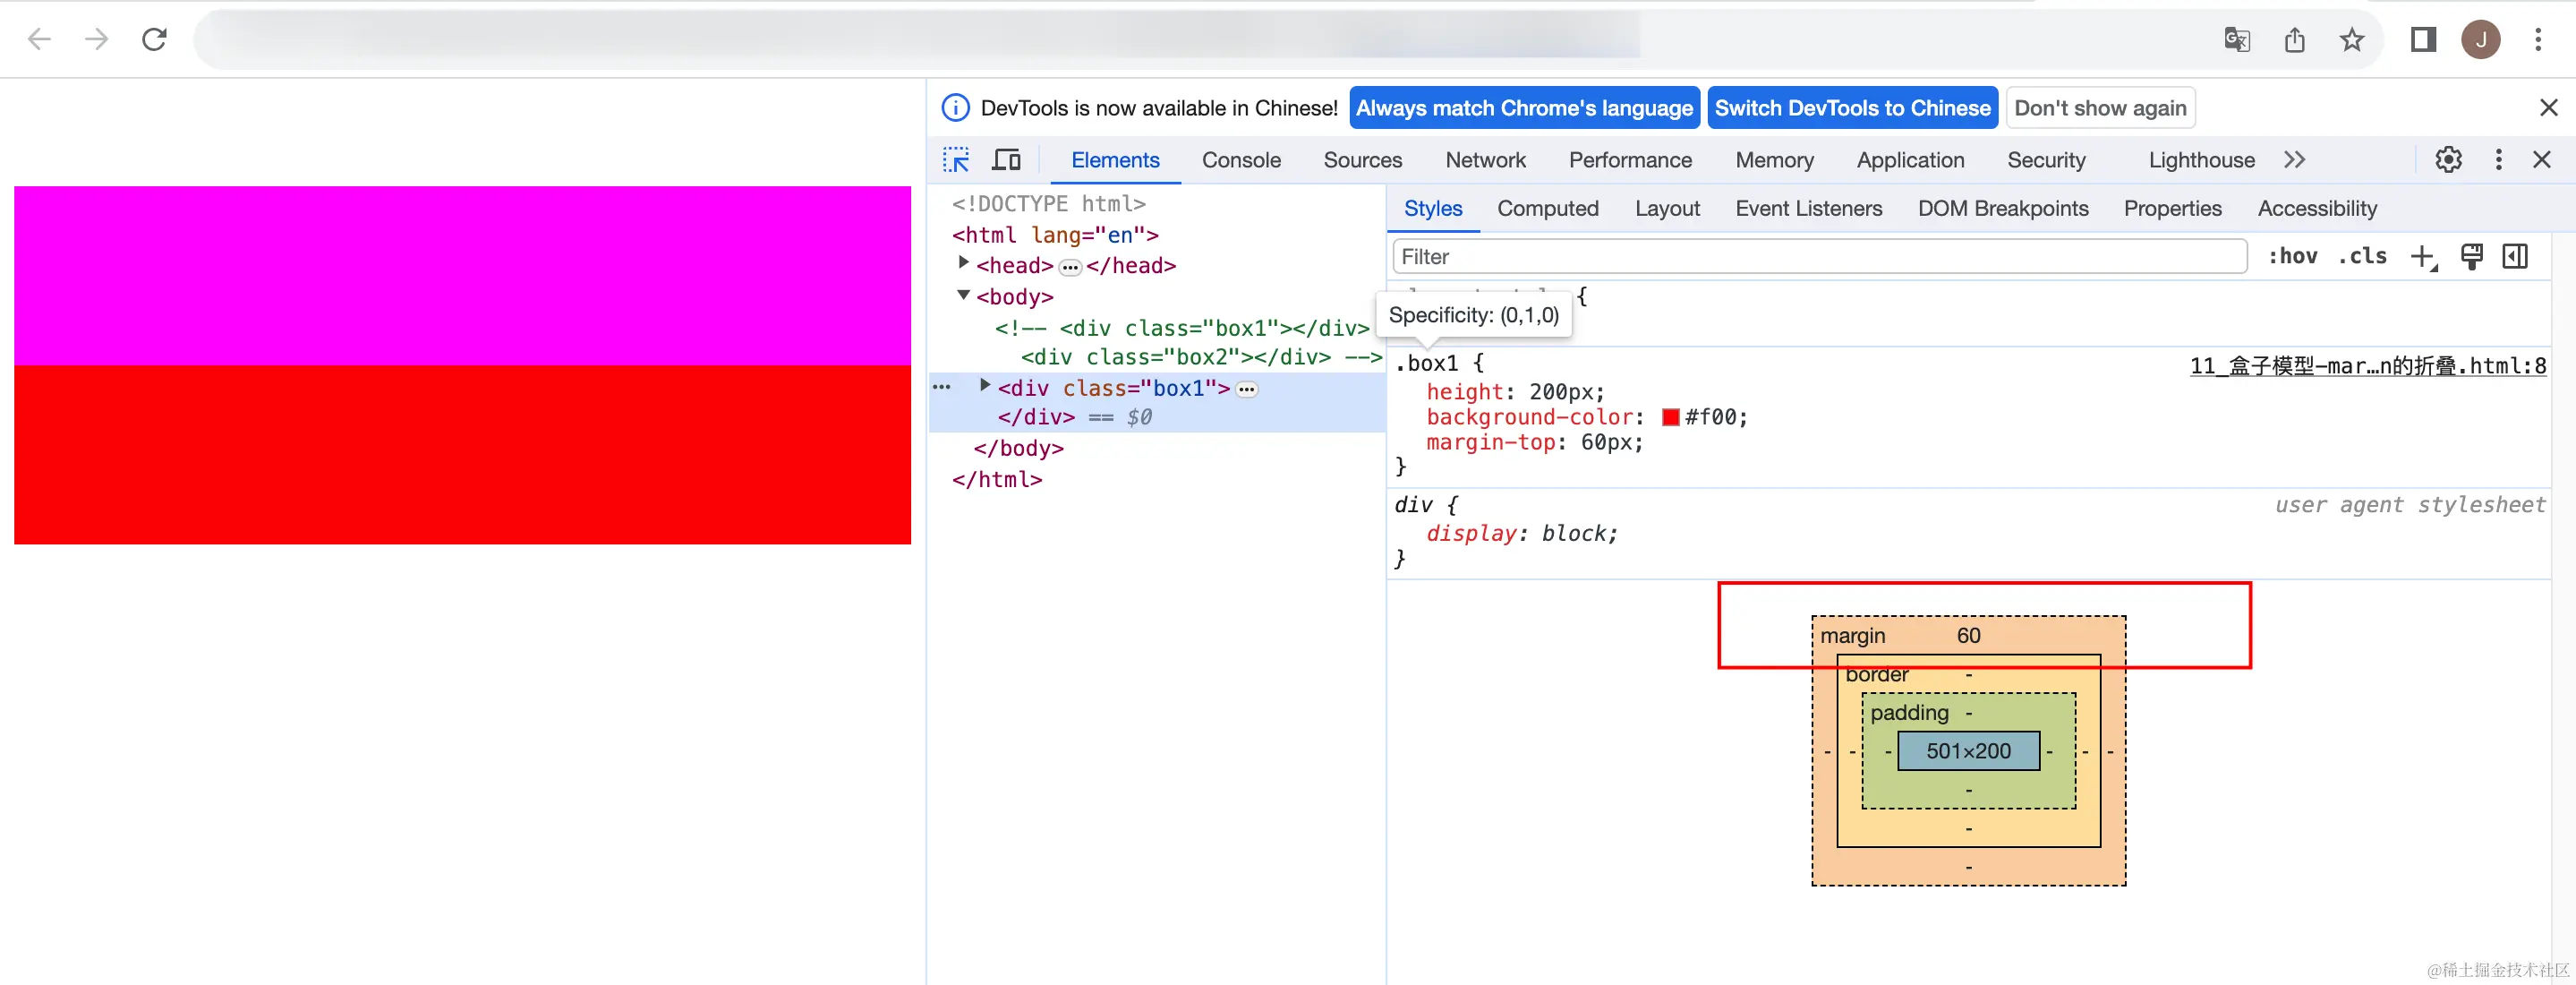2576x985 pixels.
Task: Open the Sources tab
Action: tap(1363, 160)
